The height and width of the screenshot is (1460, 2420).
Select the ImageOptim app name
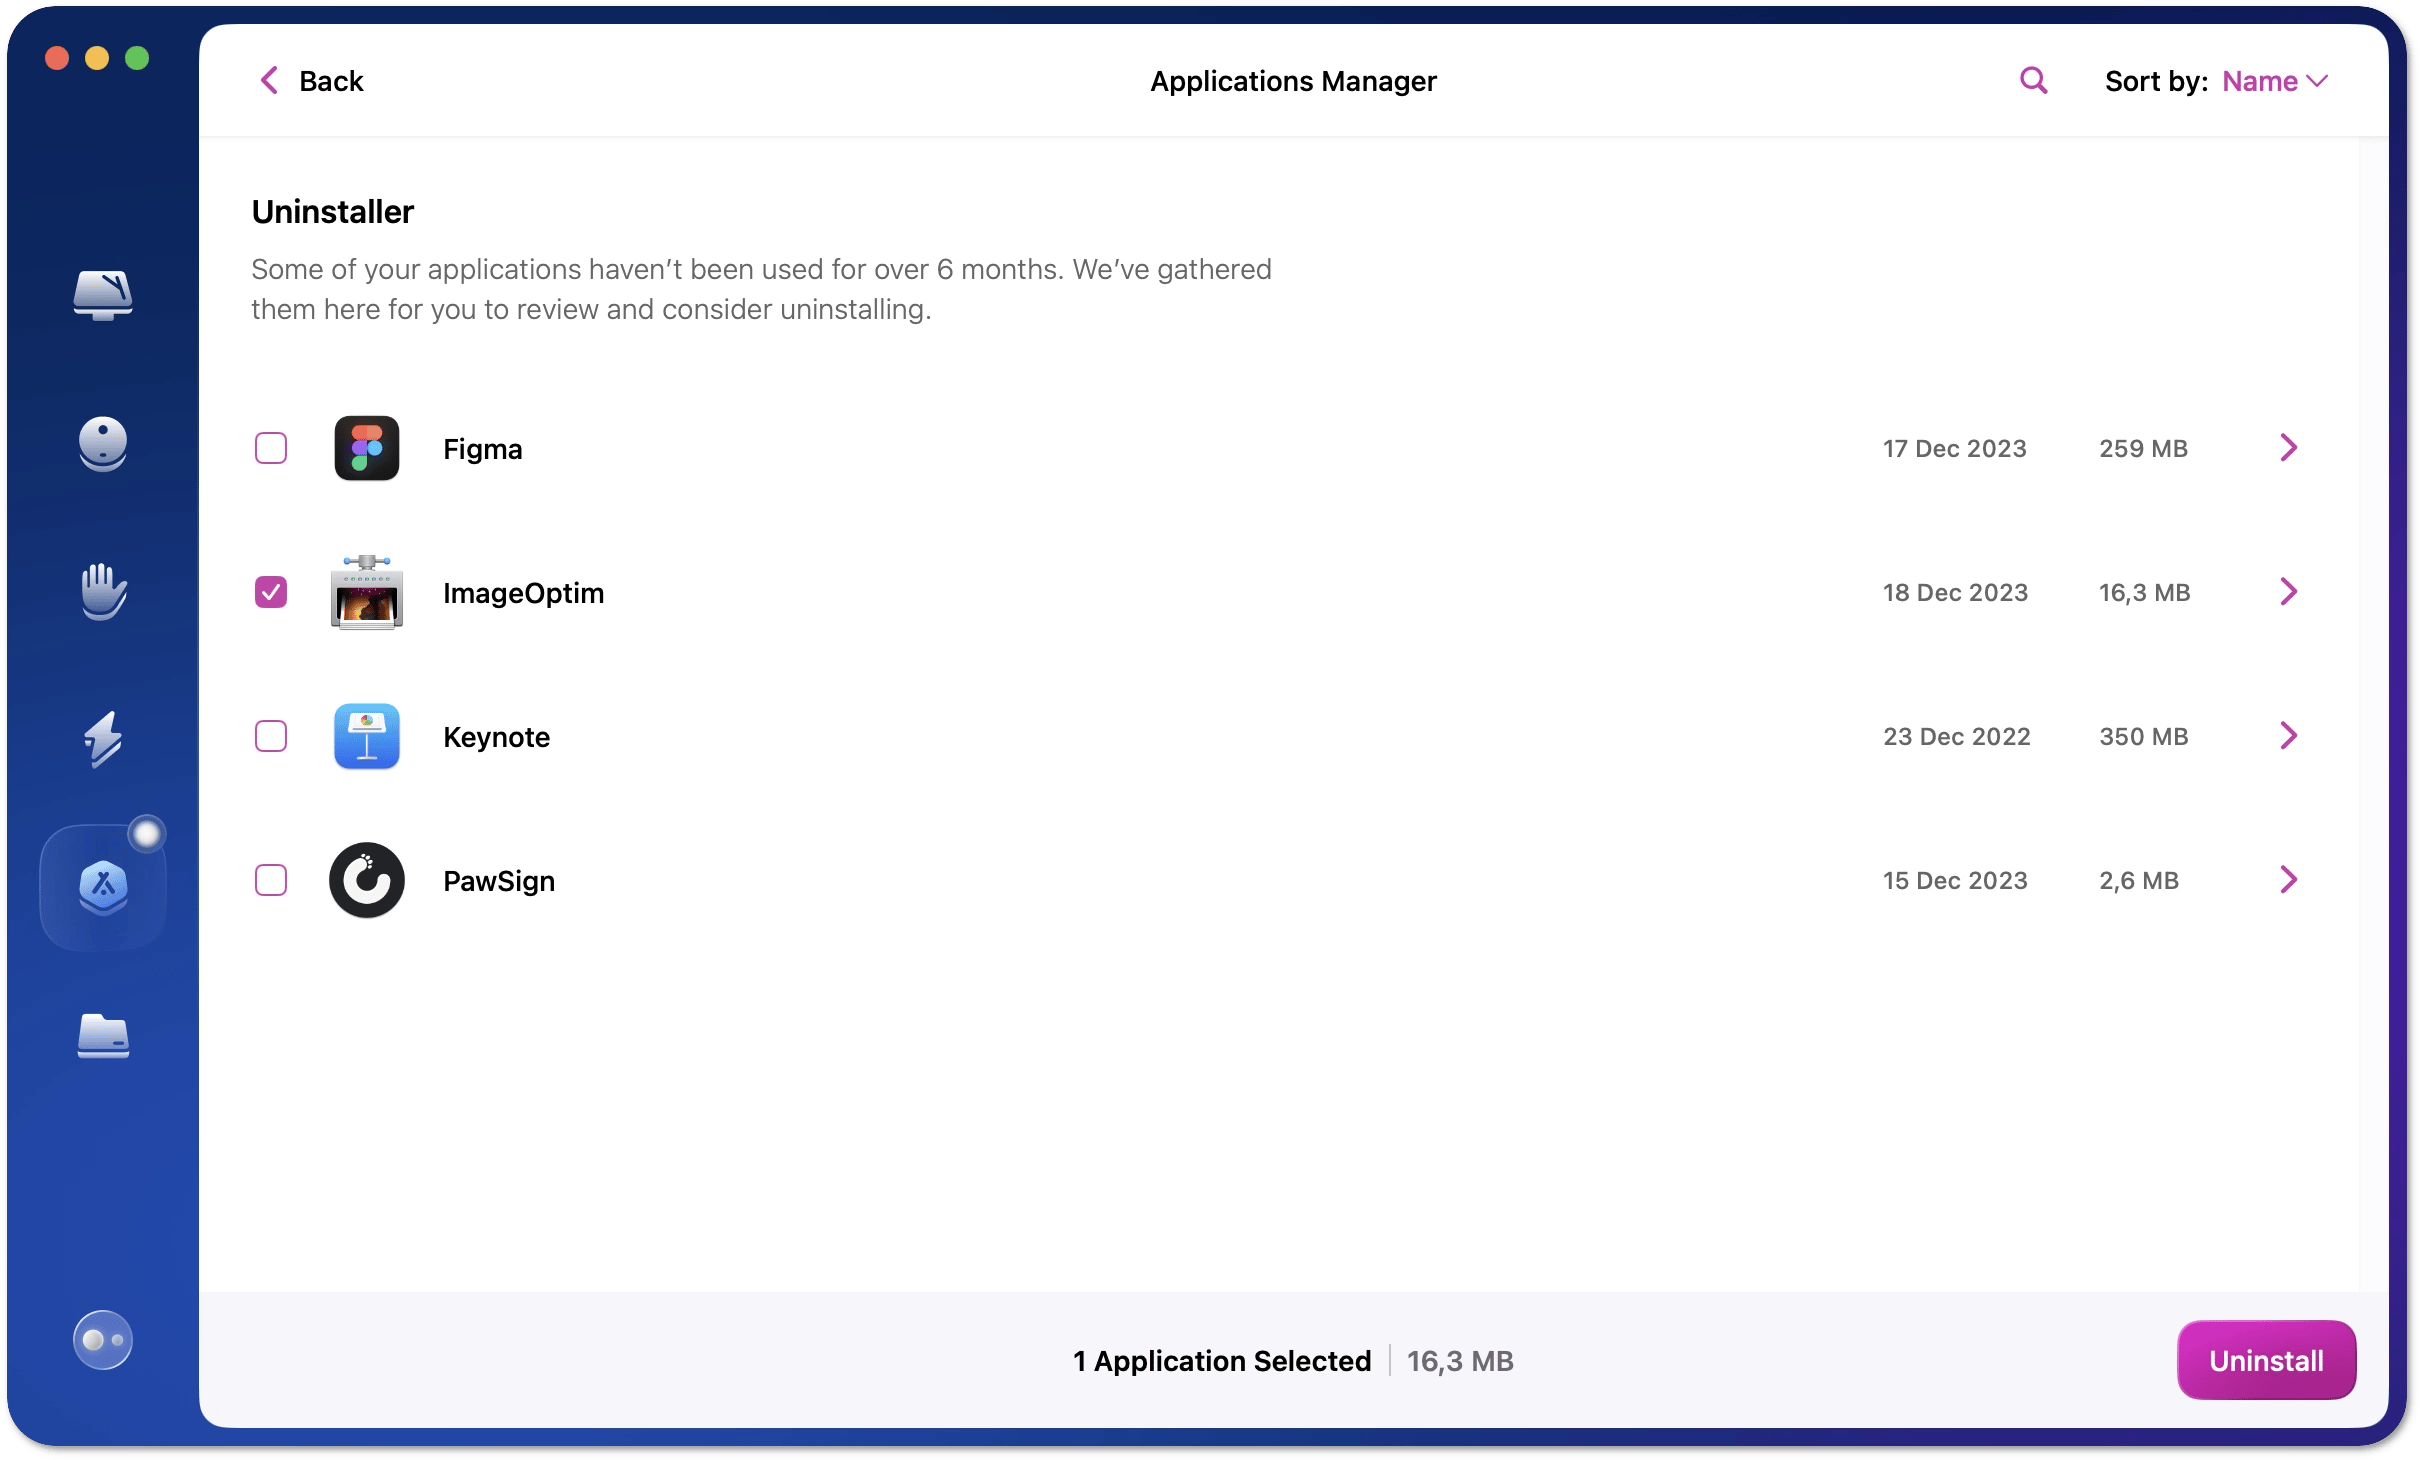point(523,593)
